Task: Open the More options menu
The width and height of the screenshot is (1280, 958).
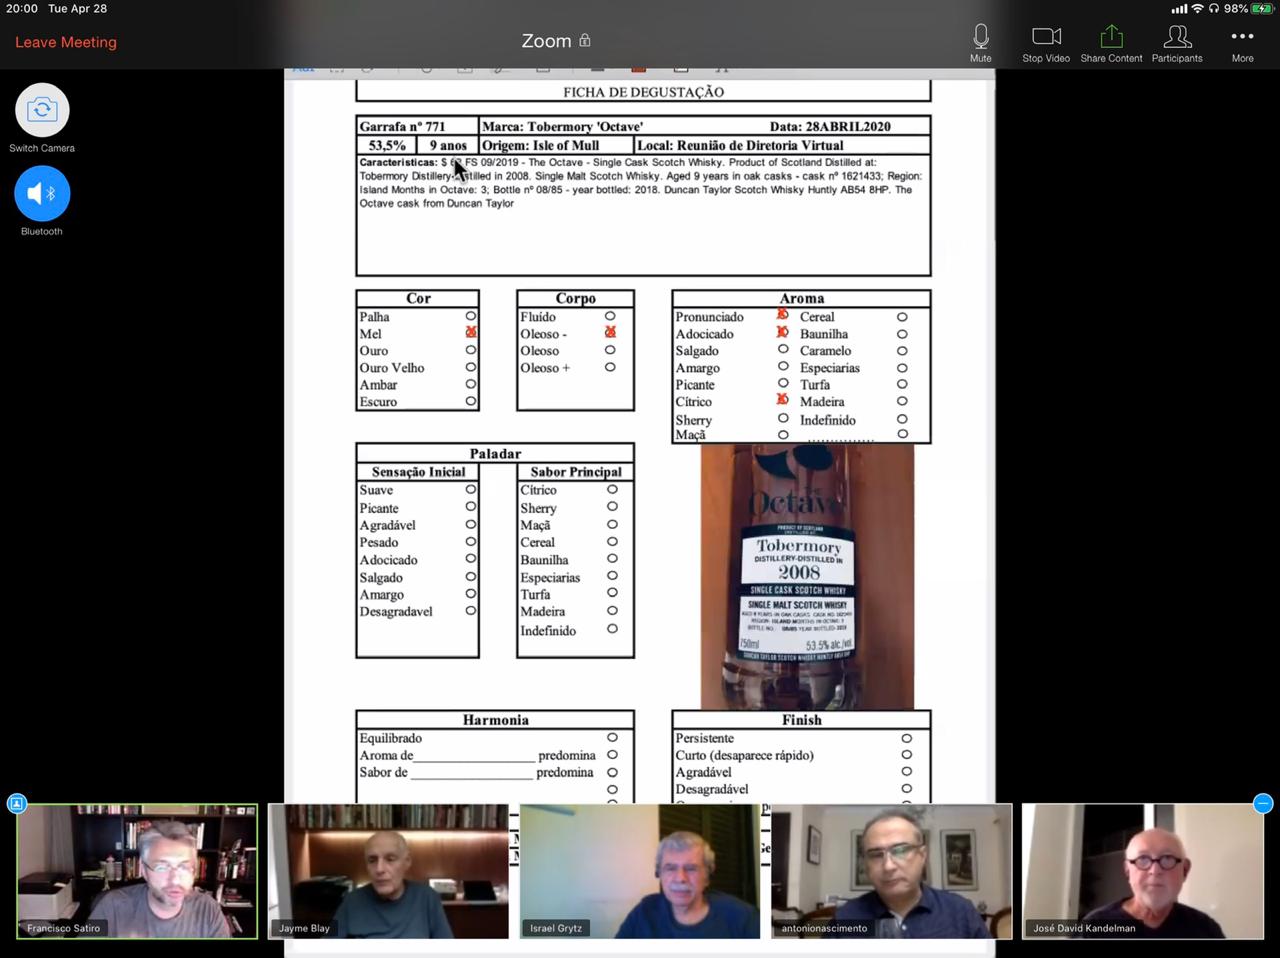Action: [x=1242, y=42]
